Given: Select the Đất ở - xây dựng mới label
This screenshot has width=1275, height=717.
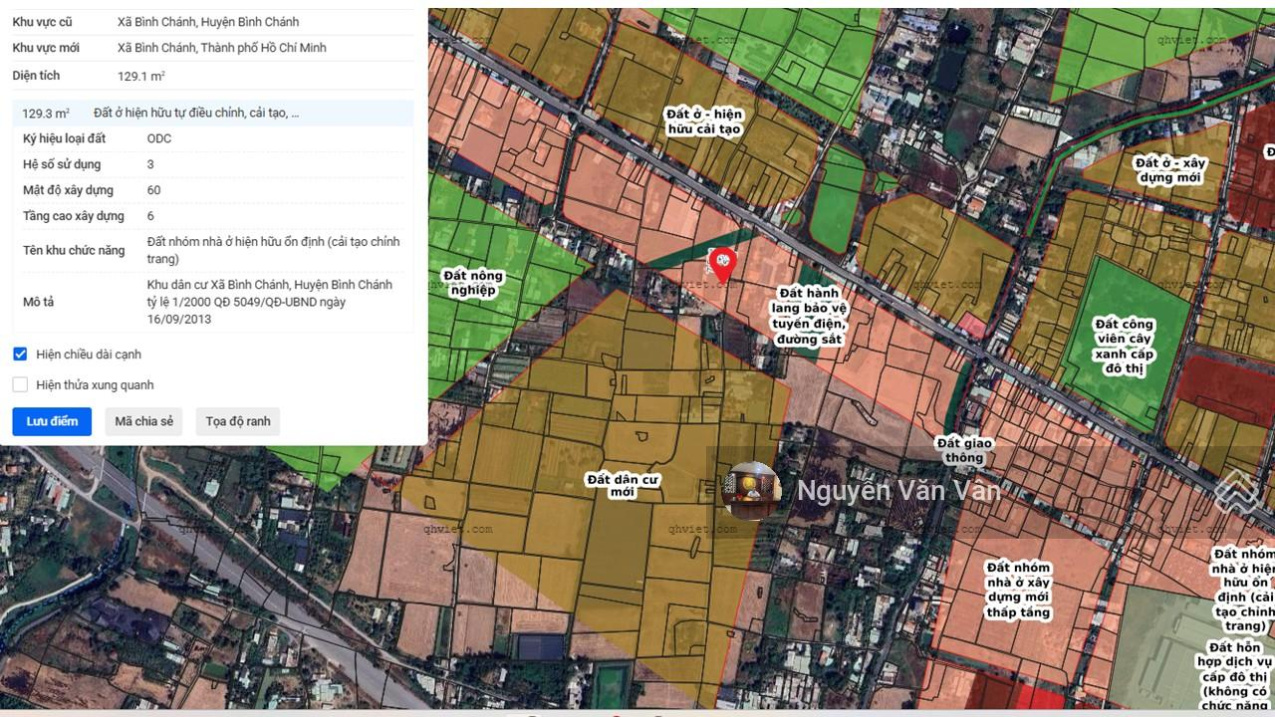Looking at the screenshot, I should [1169, 170].
